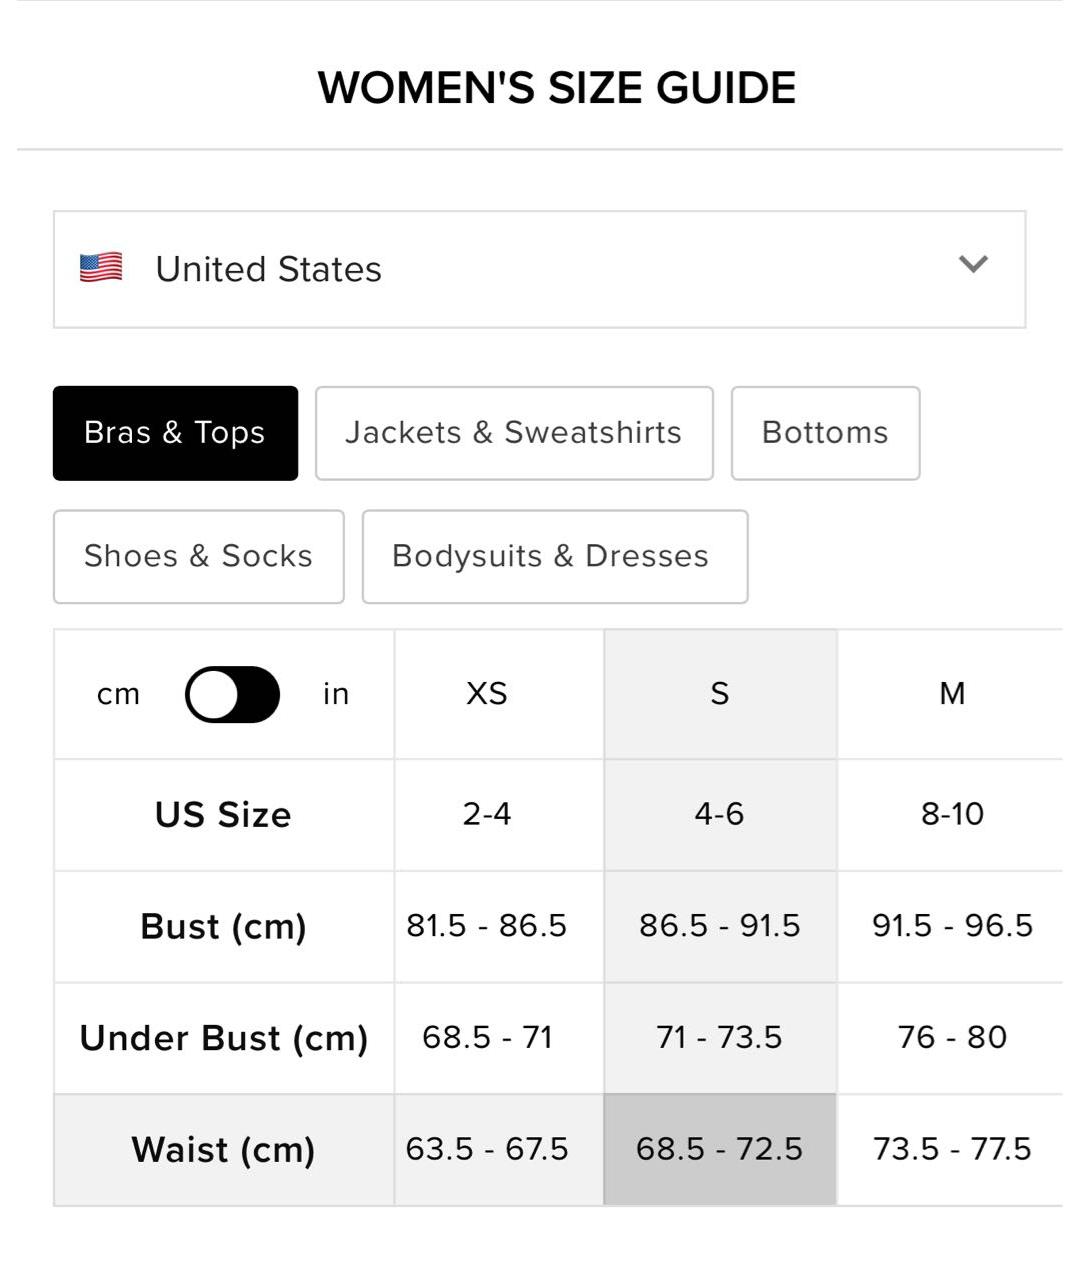Select the Shoes & Socks category
Screen dimensions: 1080x1280
pyautogui.click(x=198, y=557)
